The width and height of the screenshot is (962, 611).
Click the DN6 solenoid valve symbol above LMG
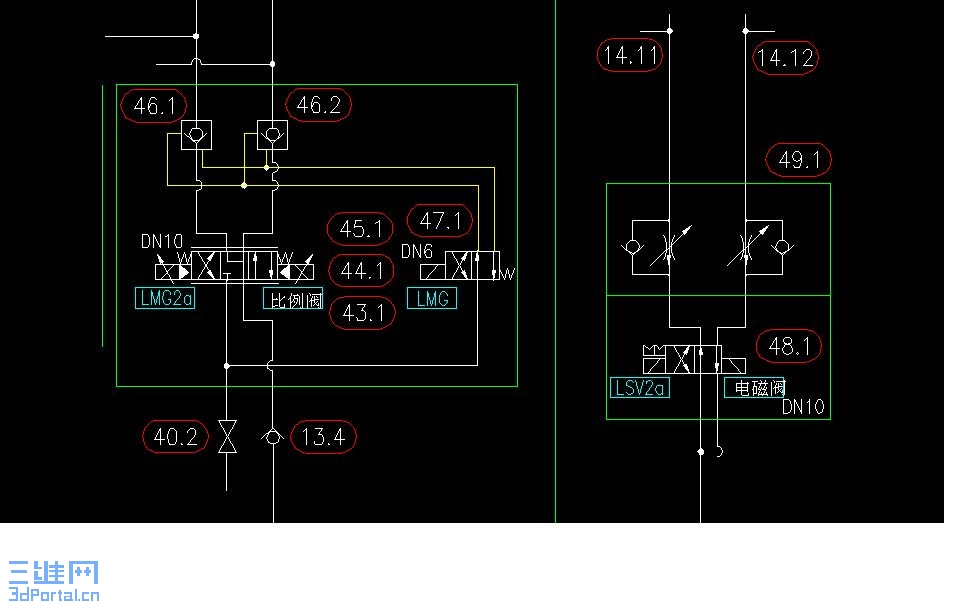tap(466, 266)
